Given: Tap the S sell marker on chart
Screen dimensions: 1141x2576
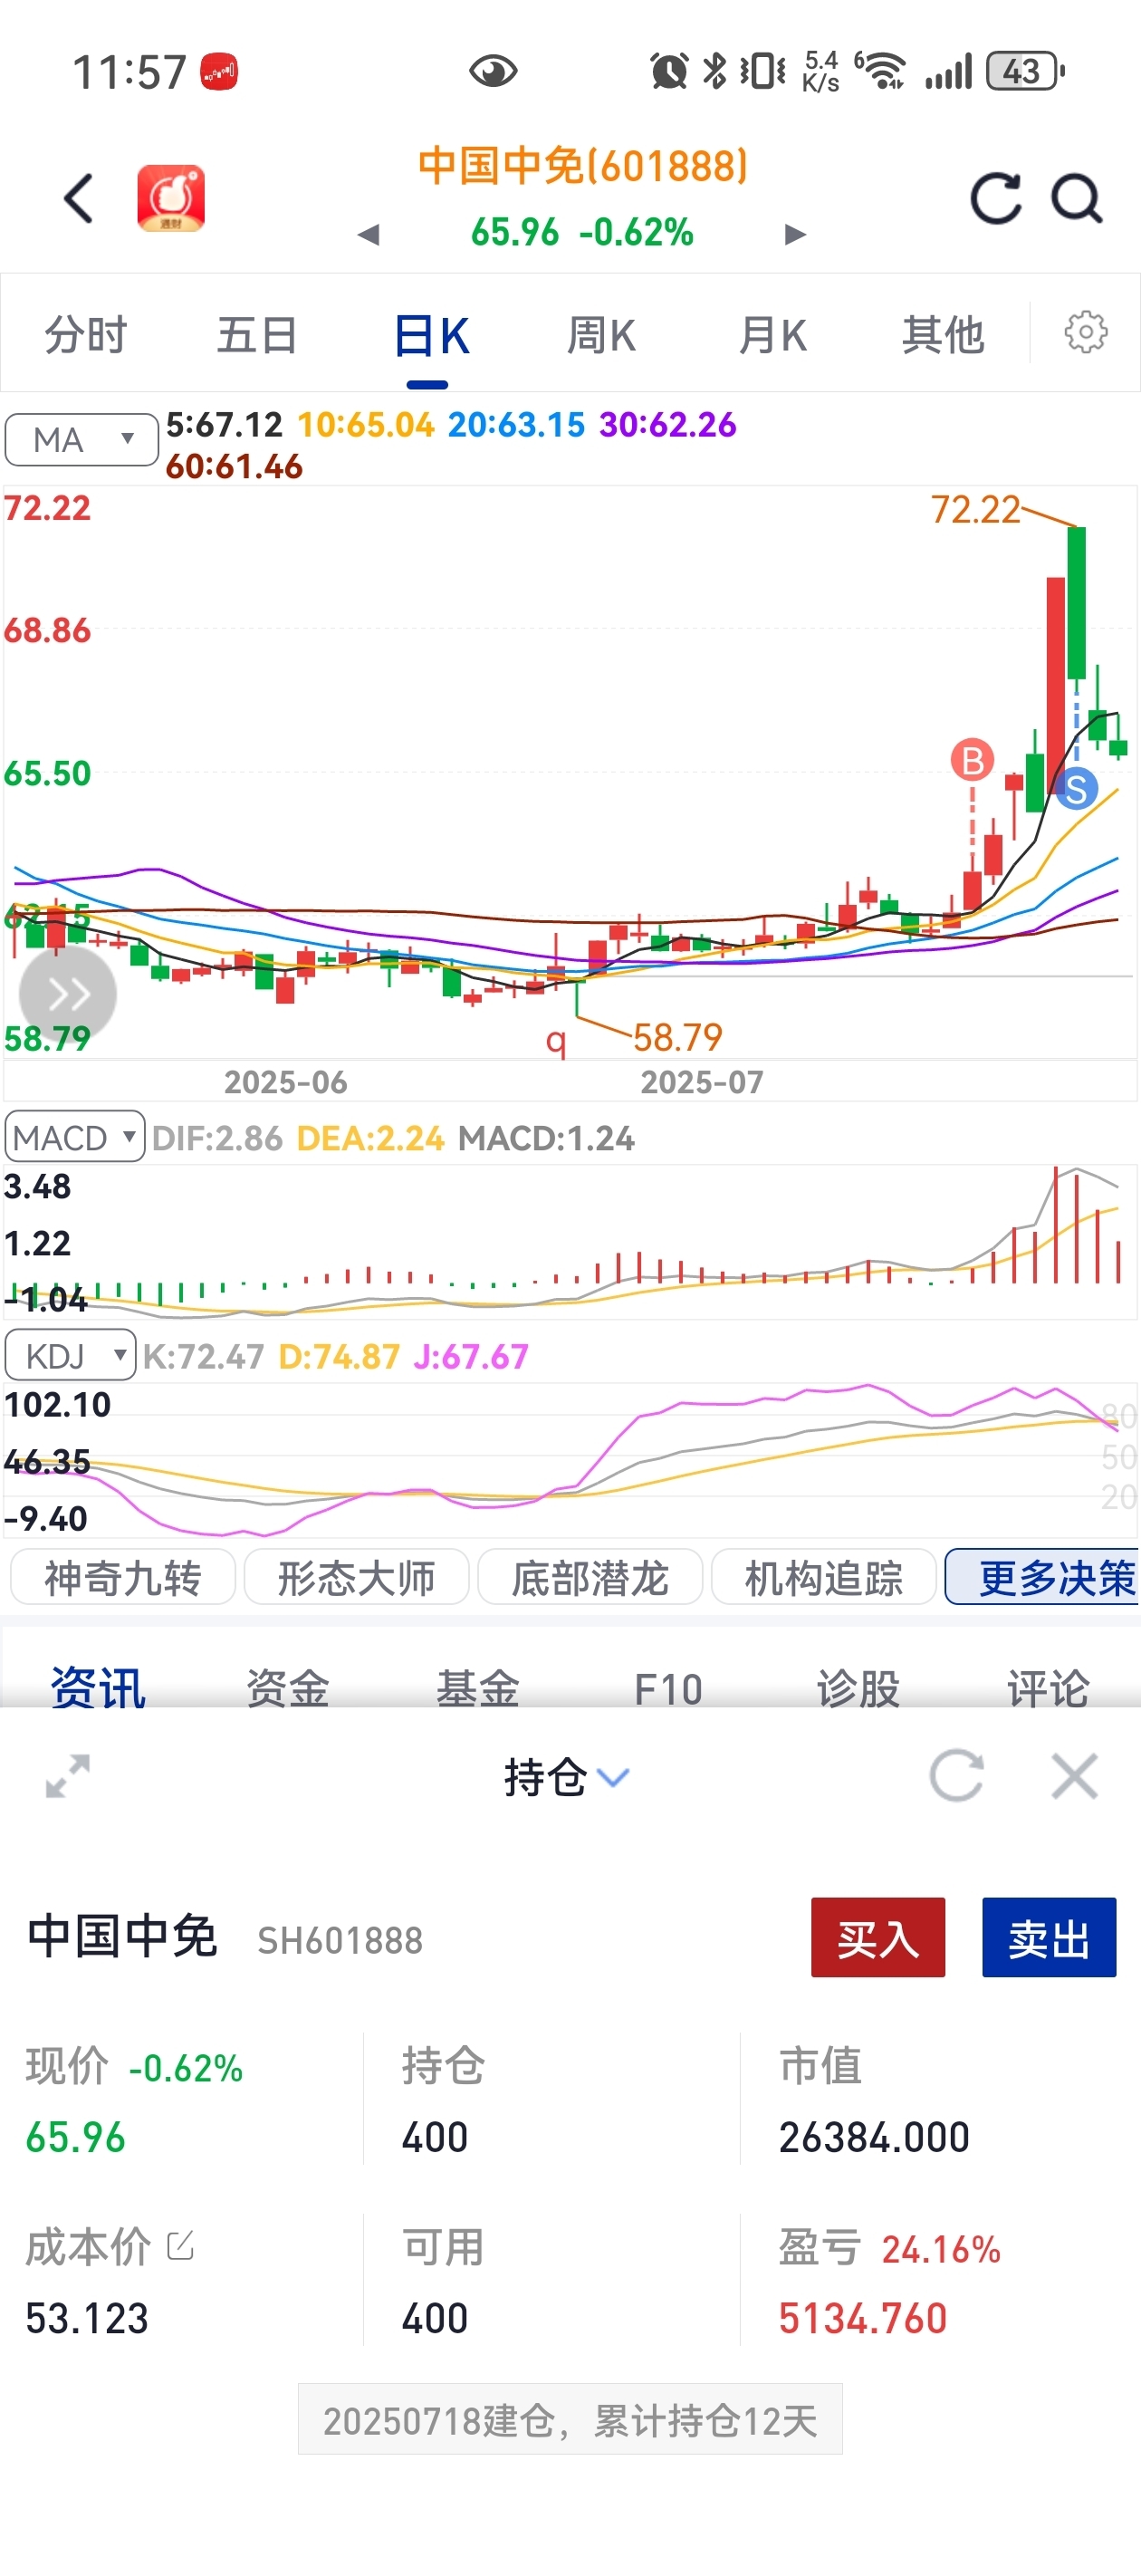Looking at the screenshot, I should point(1076,789).
